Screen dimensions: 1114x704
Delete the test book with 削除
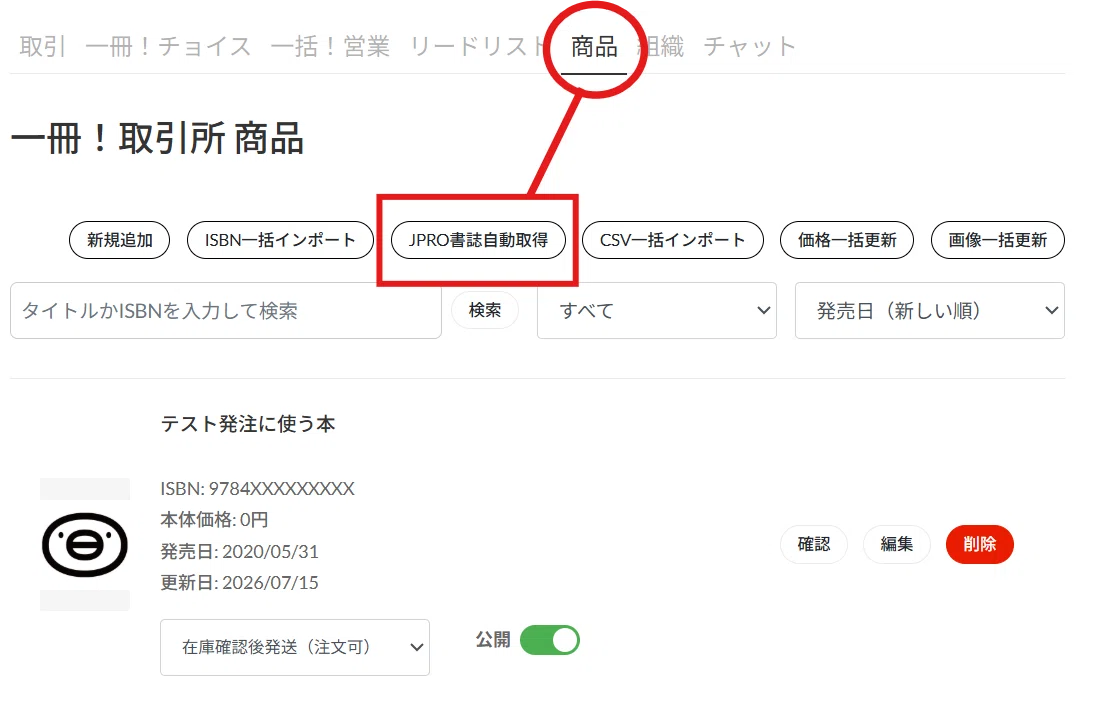coord(980,544)
